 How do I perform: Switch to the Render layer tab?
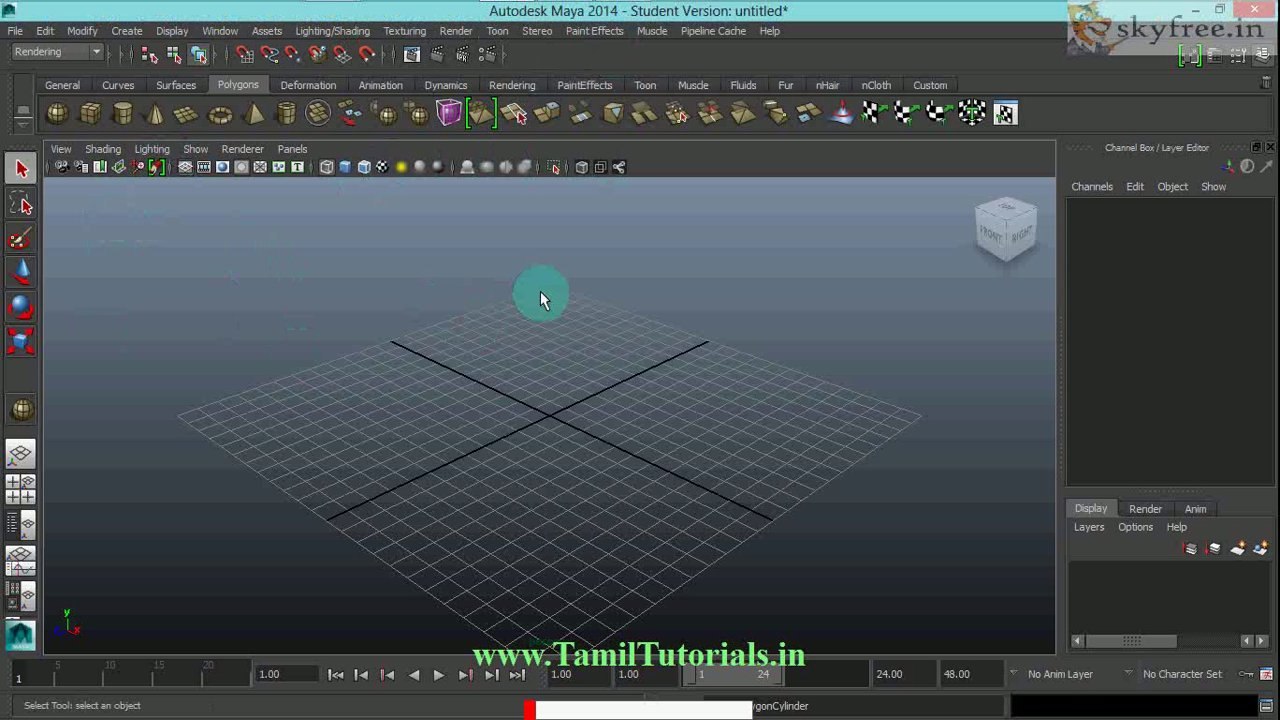[x=1145, y=509]
